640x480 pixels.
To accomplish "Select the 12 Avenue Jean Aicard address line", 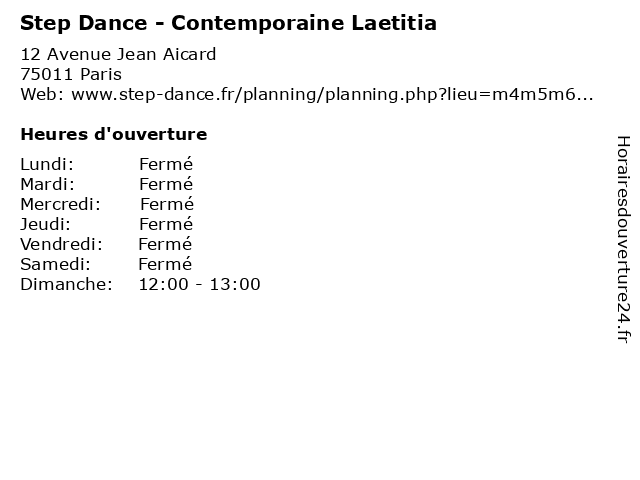I will click(x=118, y=54).
